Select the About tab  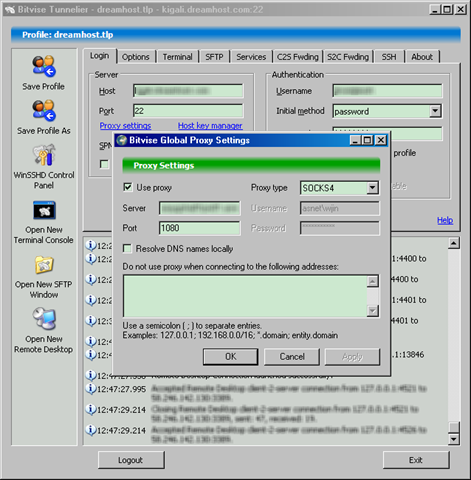422,57
